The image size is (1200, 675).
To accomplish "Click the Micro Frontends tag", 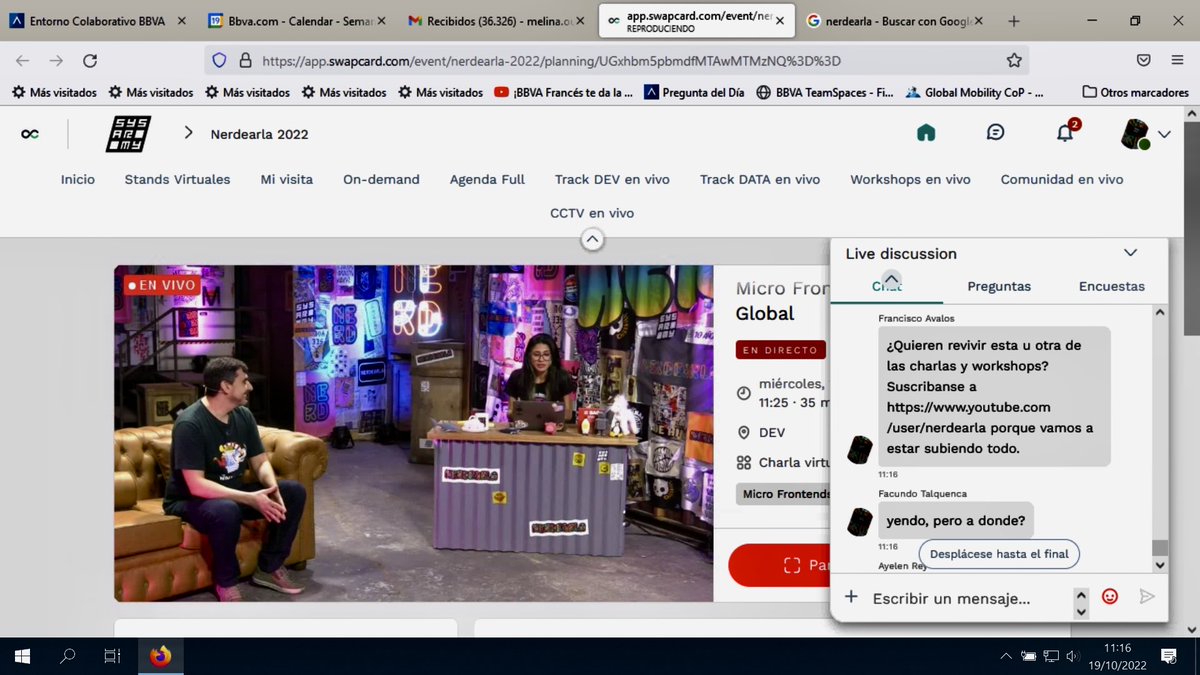I will (x=784, y=493).
